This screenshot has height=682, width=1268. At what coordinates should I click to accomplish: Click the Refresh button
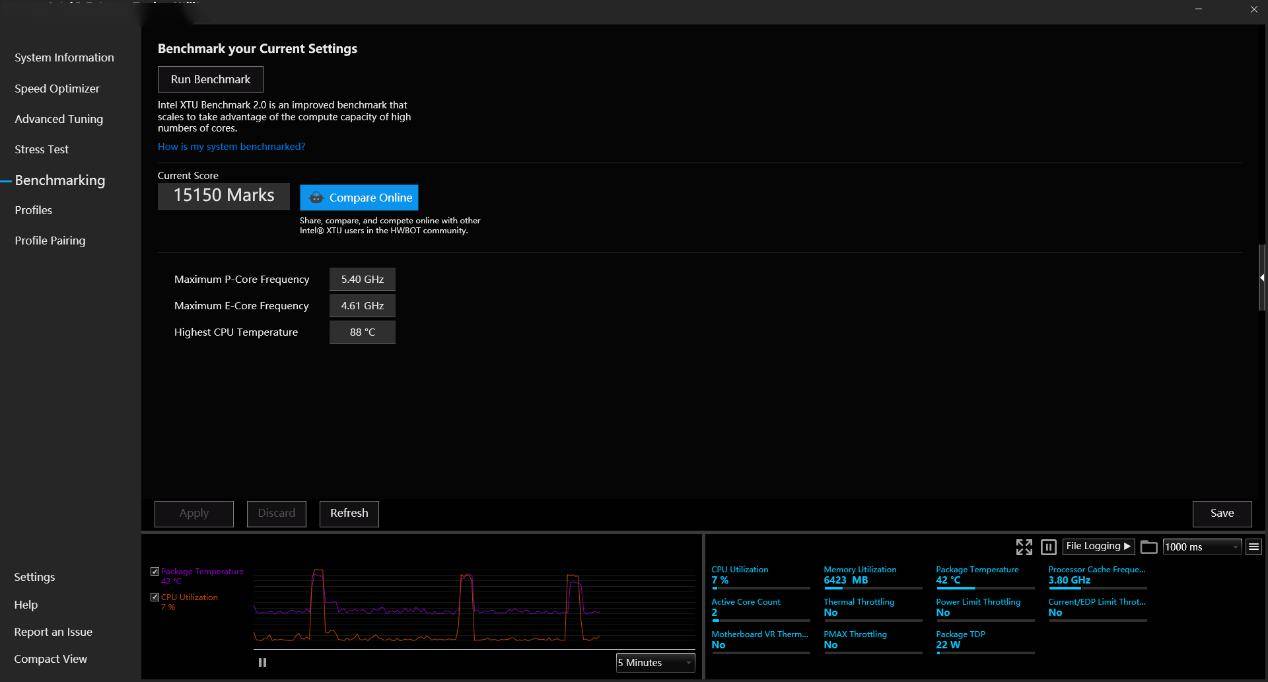(x=349, y=513)
